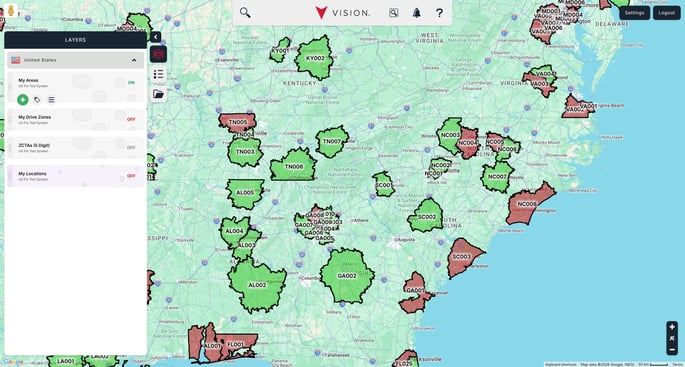The height and width of the screenshot is (367, 685).
Task: Select the red NC004 area
Action: point(467,143)
